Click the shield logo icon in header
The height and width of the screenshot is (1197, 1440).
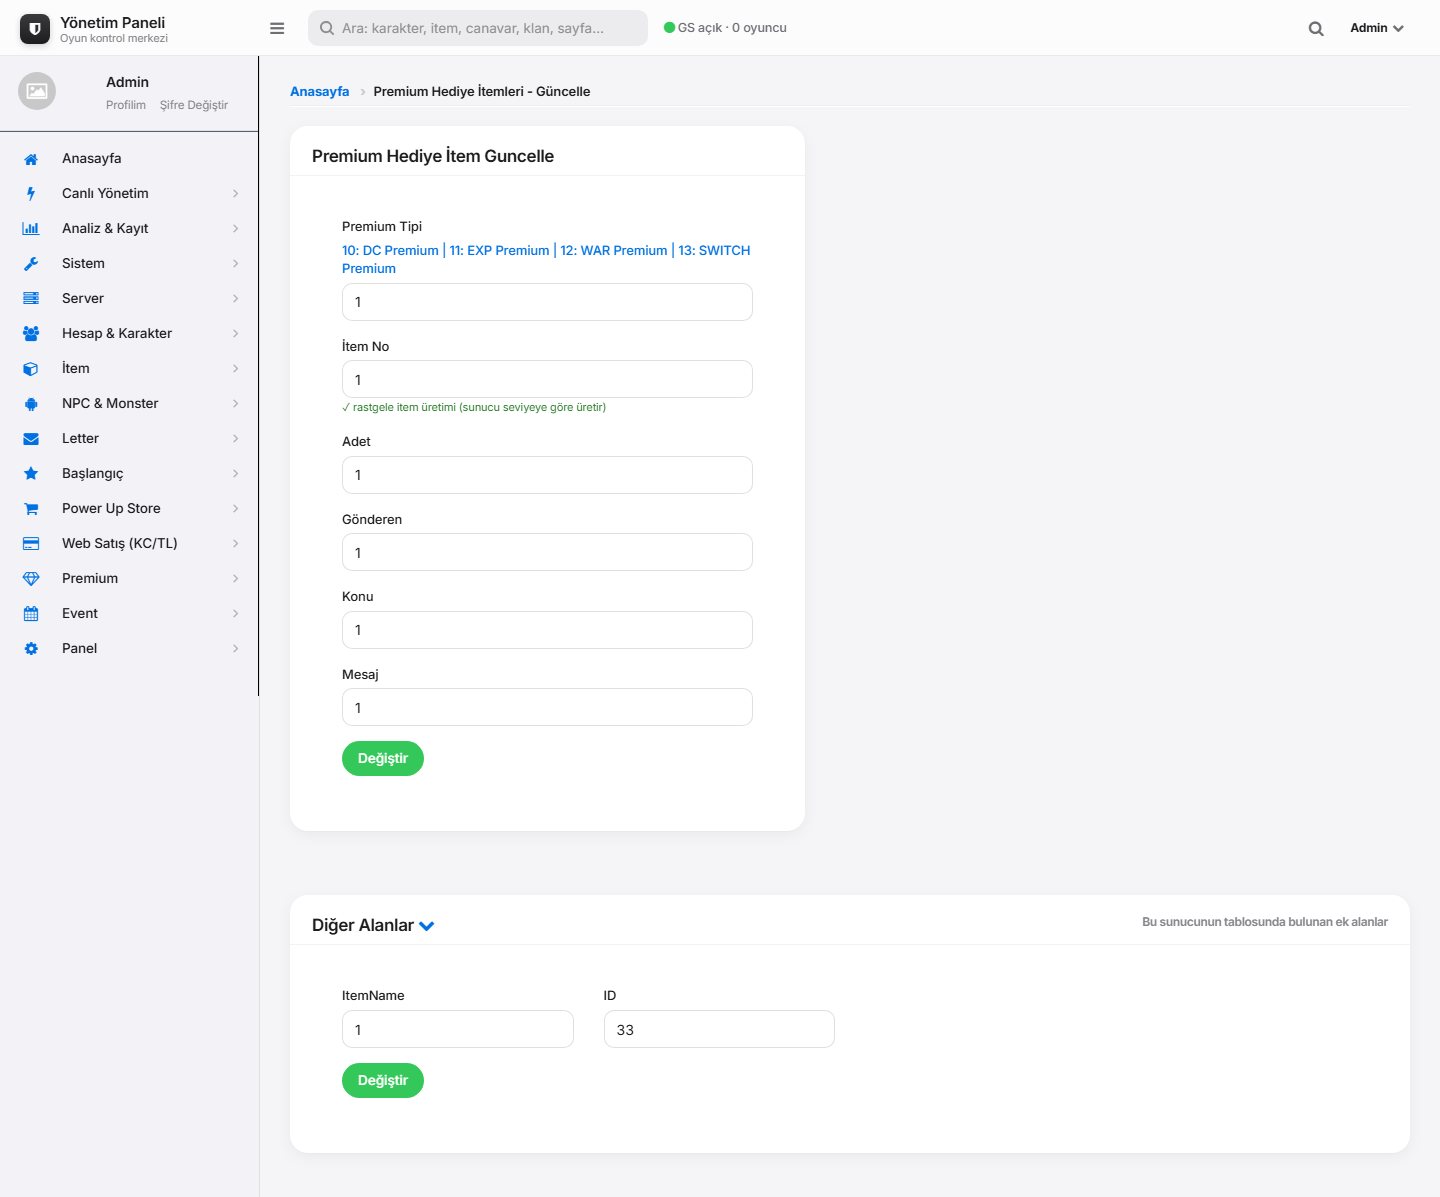point(35,29)
